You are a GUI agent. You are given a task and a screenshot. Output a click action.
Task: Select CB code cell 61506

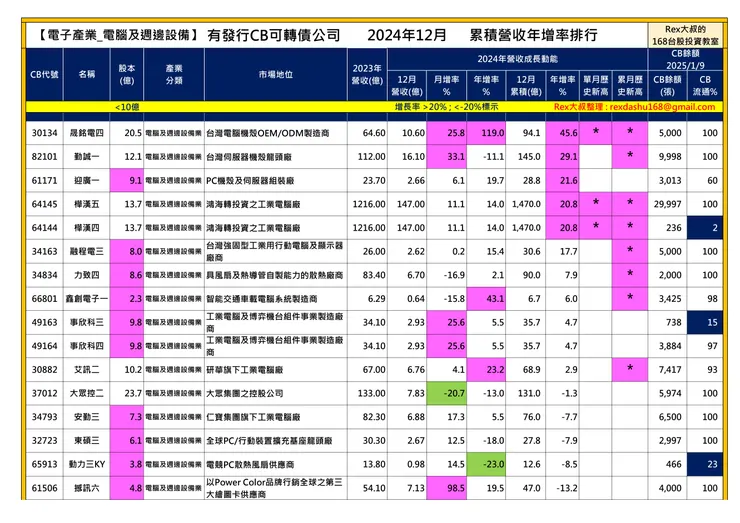point(44,488)
